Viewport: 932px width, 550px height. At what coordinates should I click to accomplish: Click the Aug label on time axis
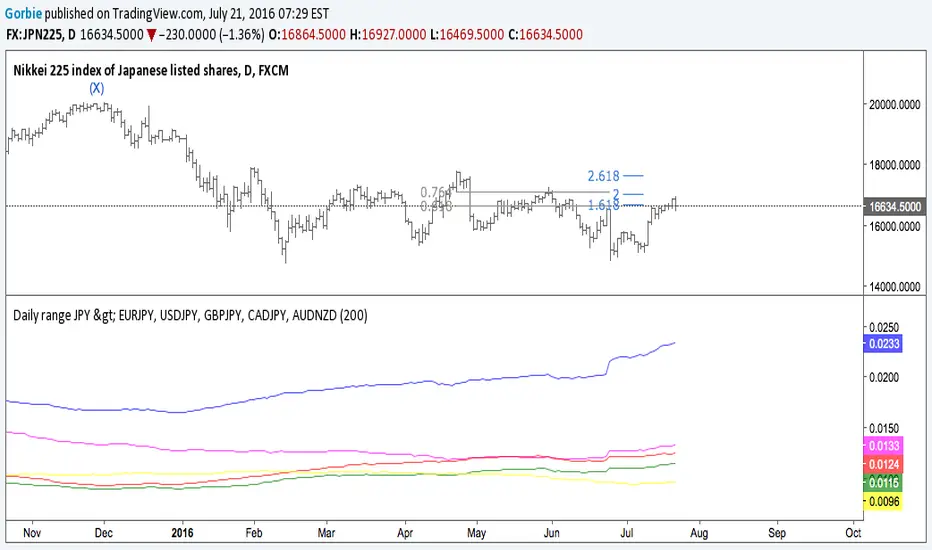pyautogui.click(x=699, y=533)
